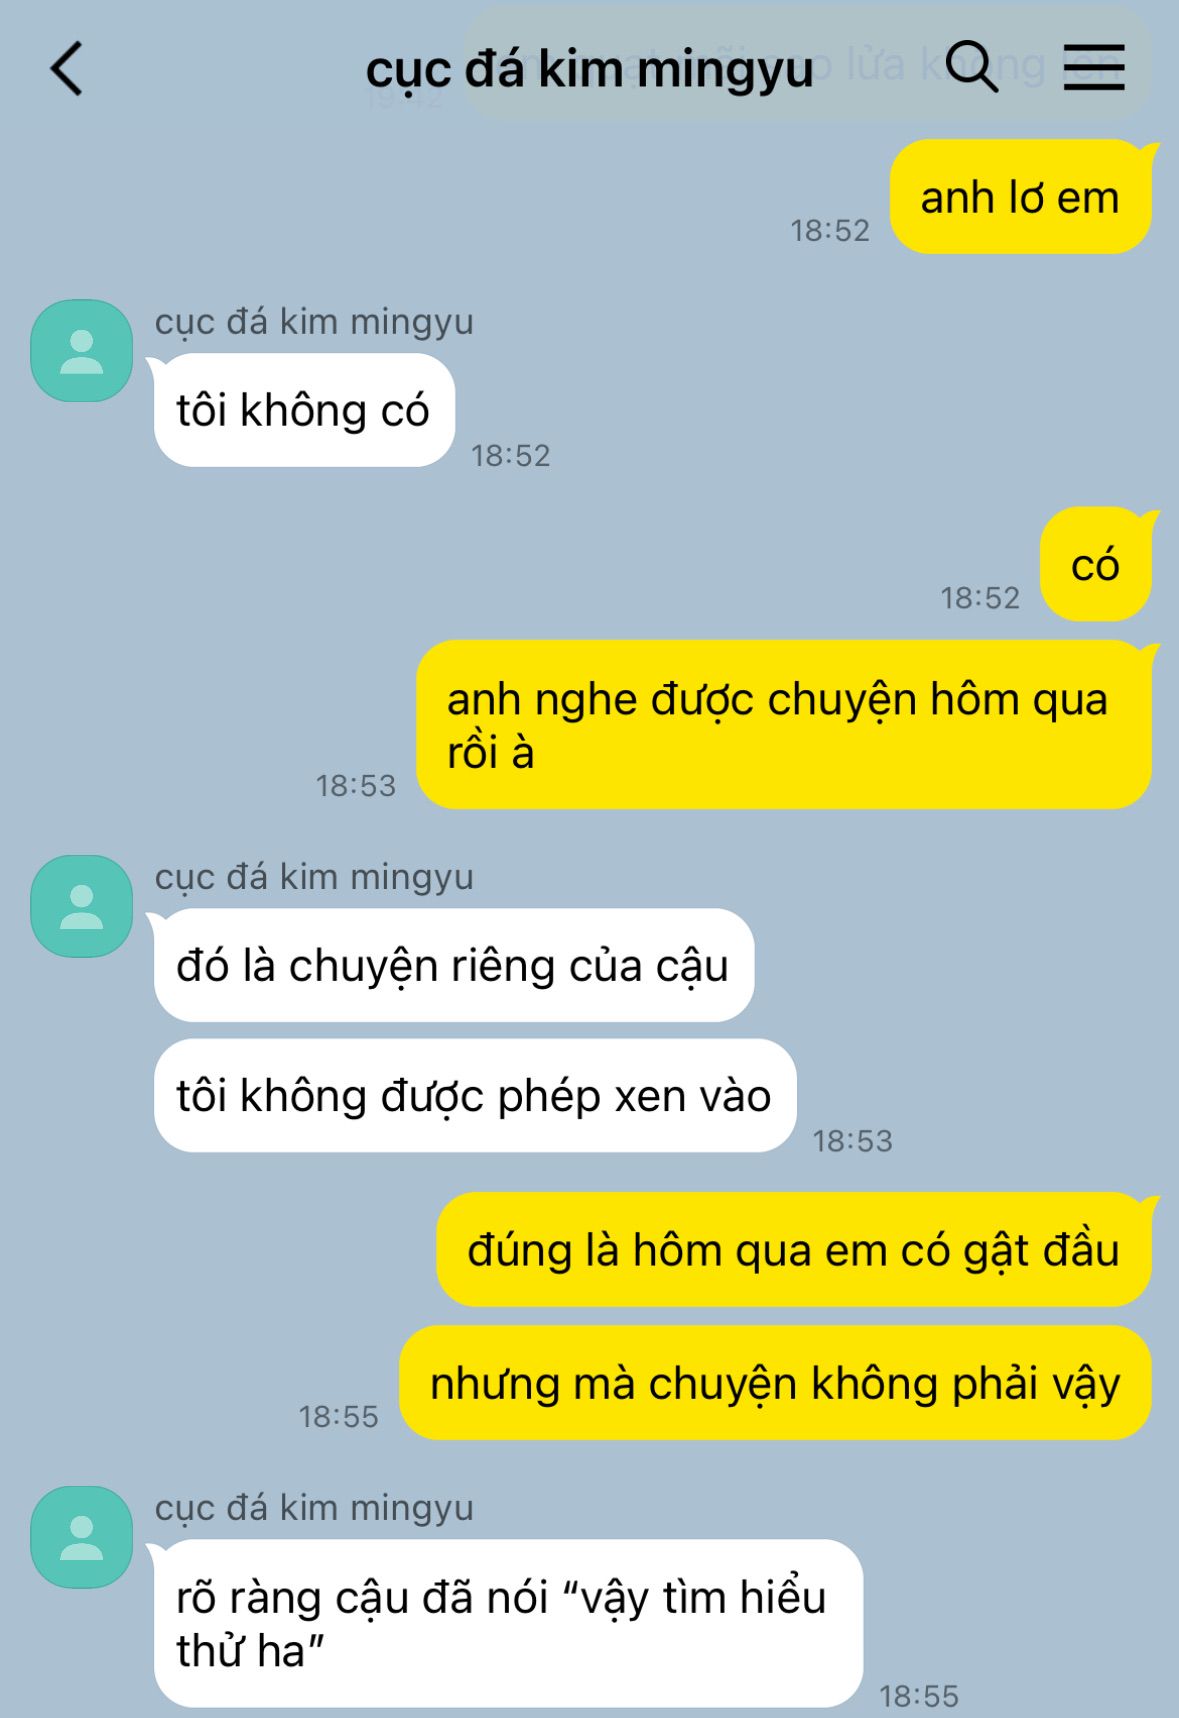Screen dimensions: 1179x1718
Task: Tap the avatar beside "đó là chuyện riêng của cậu"
Action: (x=82, y=906)
